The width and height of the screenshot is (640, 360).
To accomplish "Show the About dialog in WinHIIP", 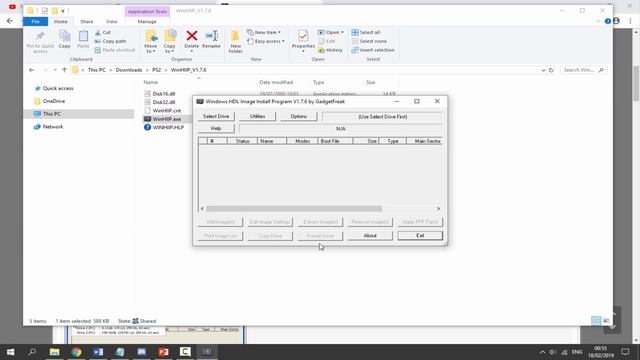I will tap(370, 236).
